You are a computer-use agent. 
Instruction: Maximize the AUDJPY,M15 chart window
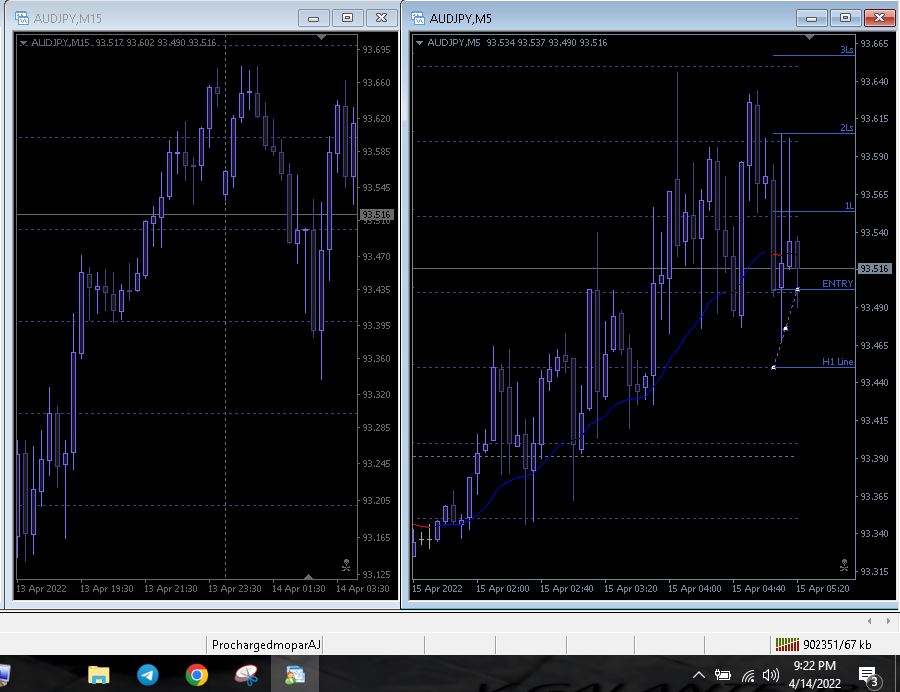347,18
